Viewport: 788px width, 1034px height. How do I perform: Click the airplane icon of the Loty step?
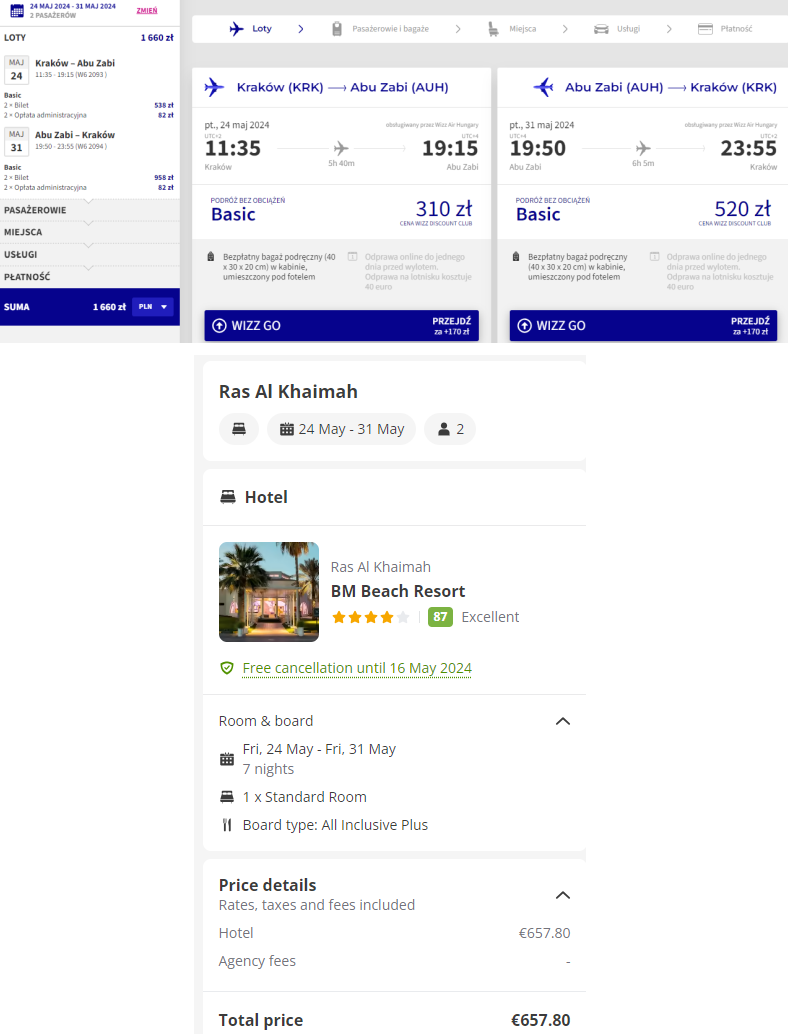tap(237, 29)
